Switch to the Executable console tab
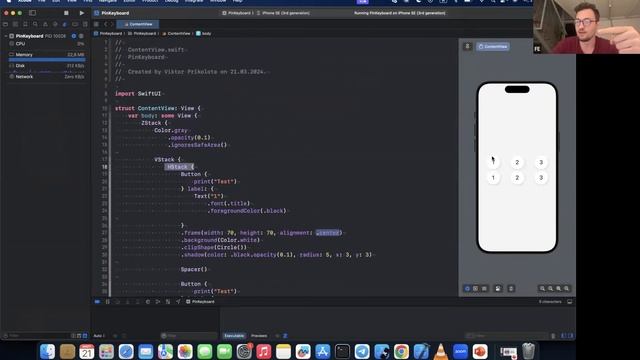The width and height of the screenshot is (640, 360). 234,336
